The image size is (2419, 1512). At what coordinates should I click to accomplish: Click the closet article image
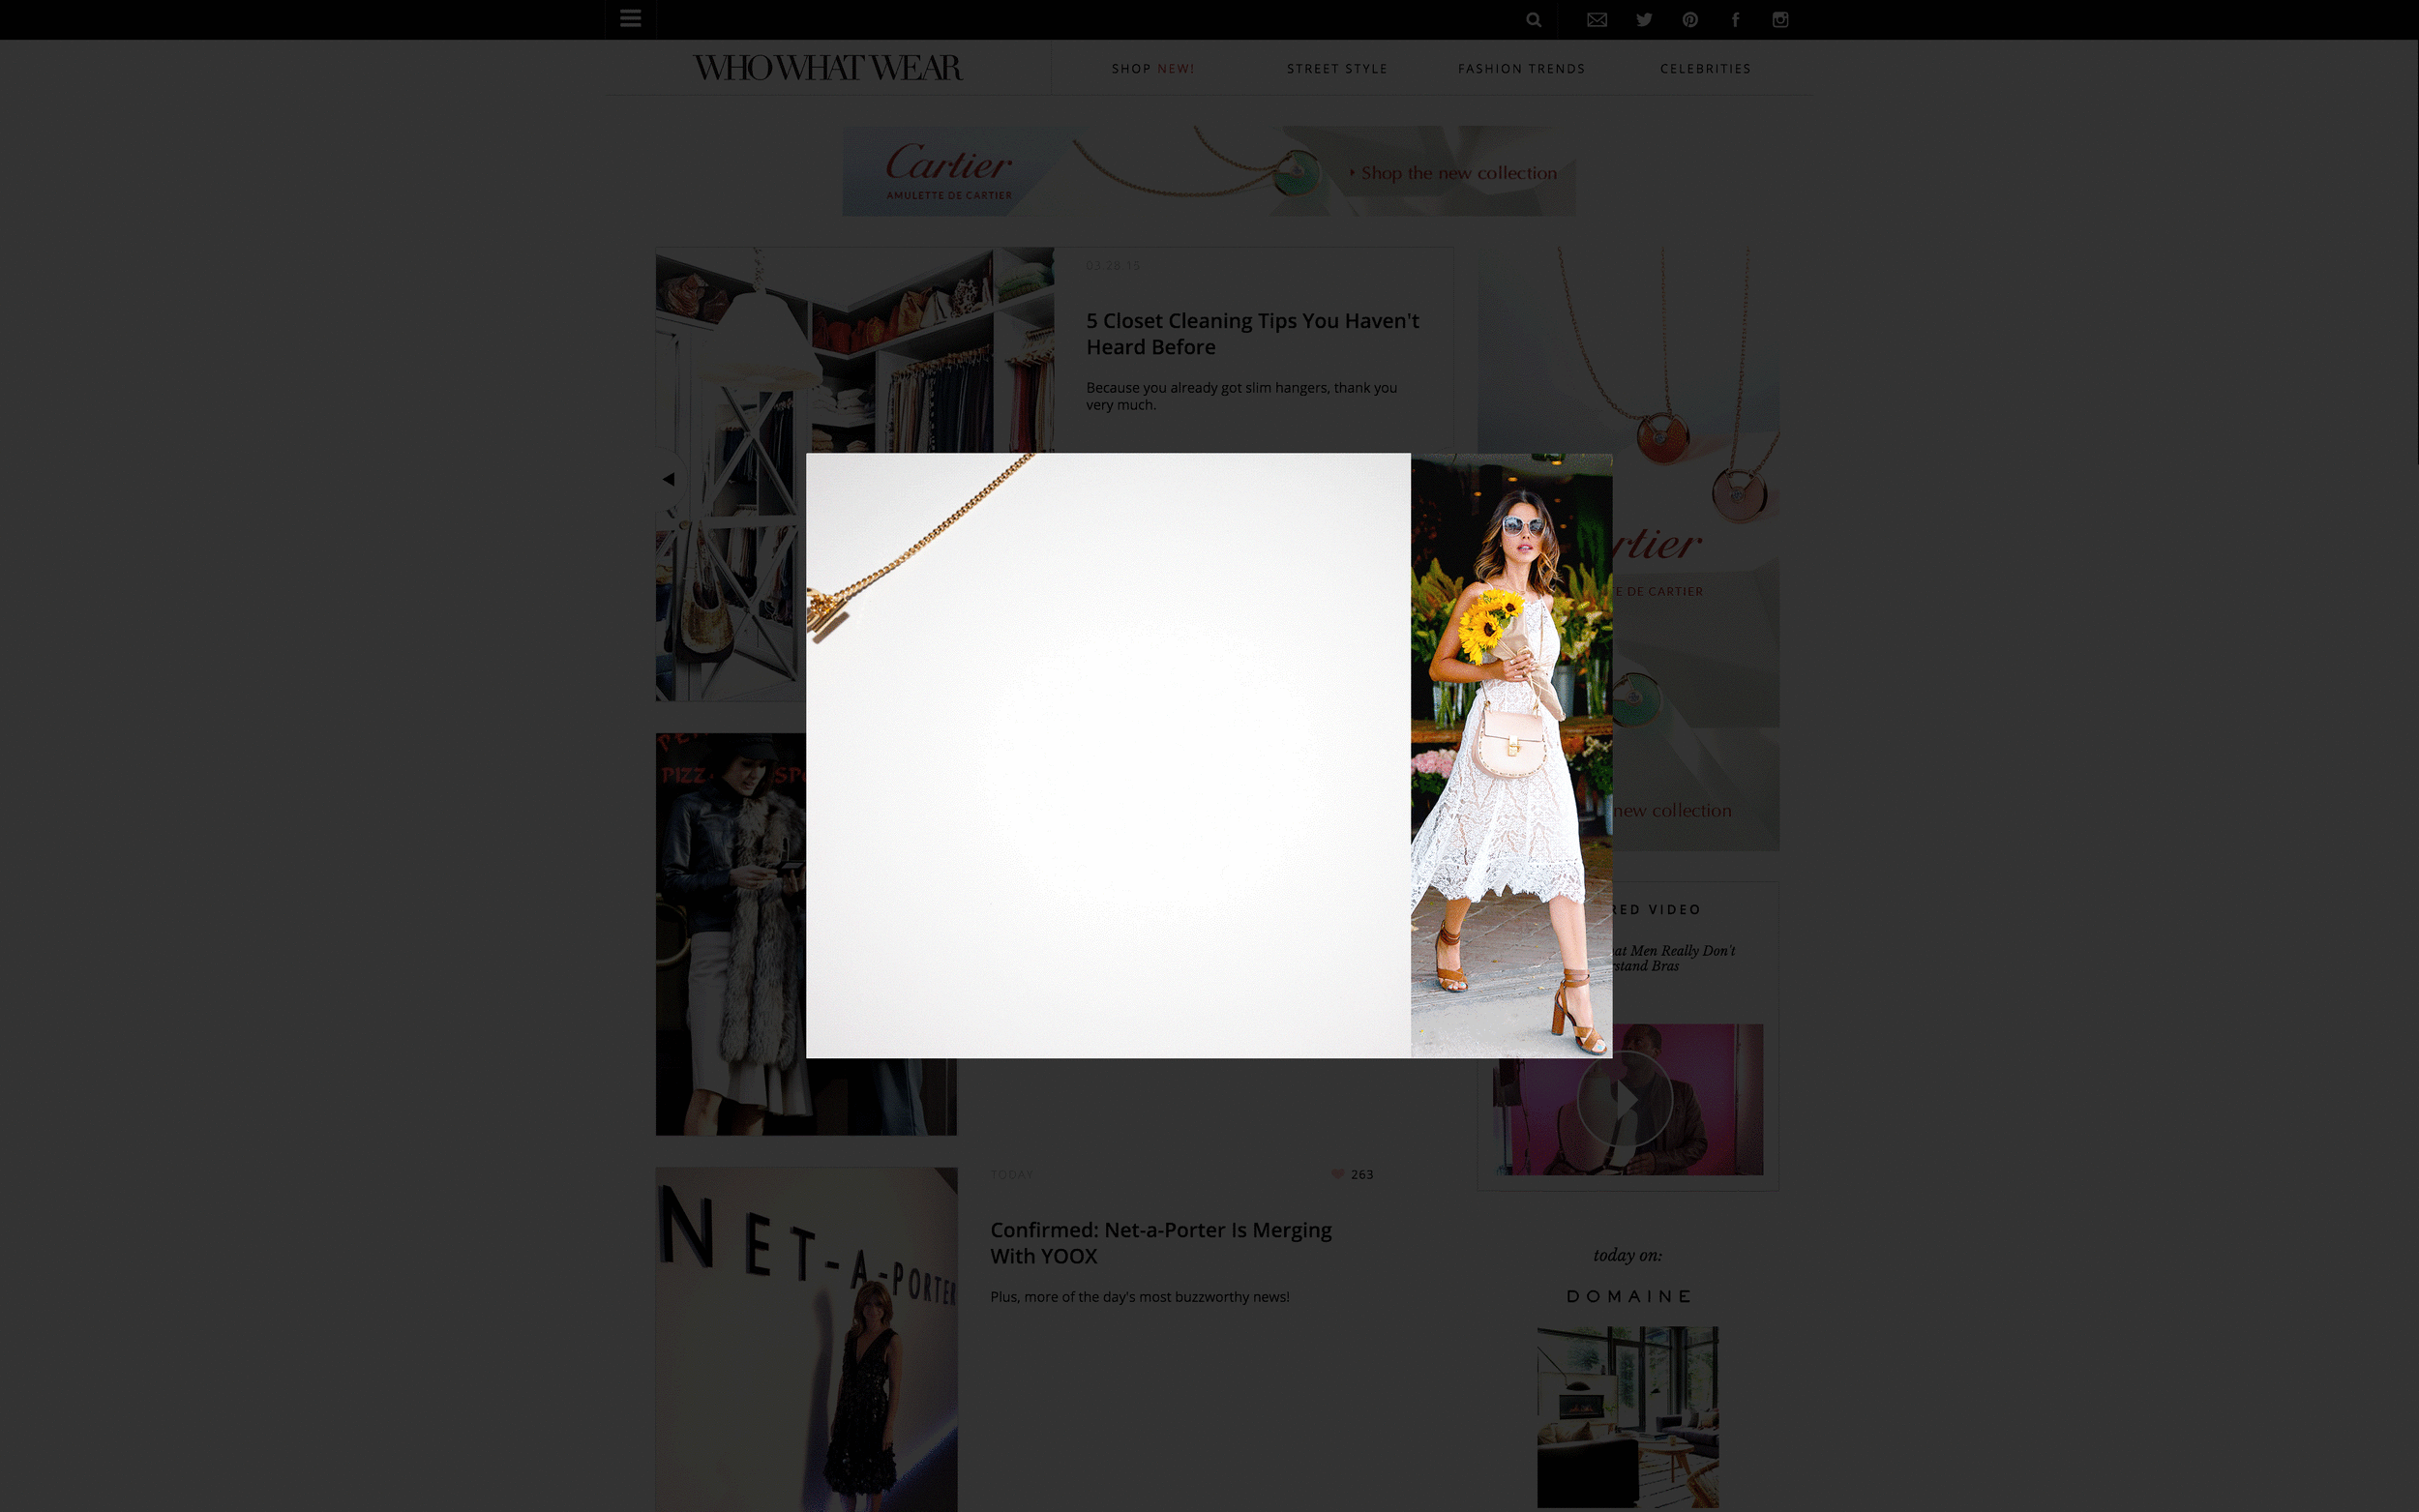[854, 350]
